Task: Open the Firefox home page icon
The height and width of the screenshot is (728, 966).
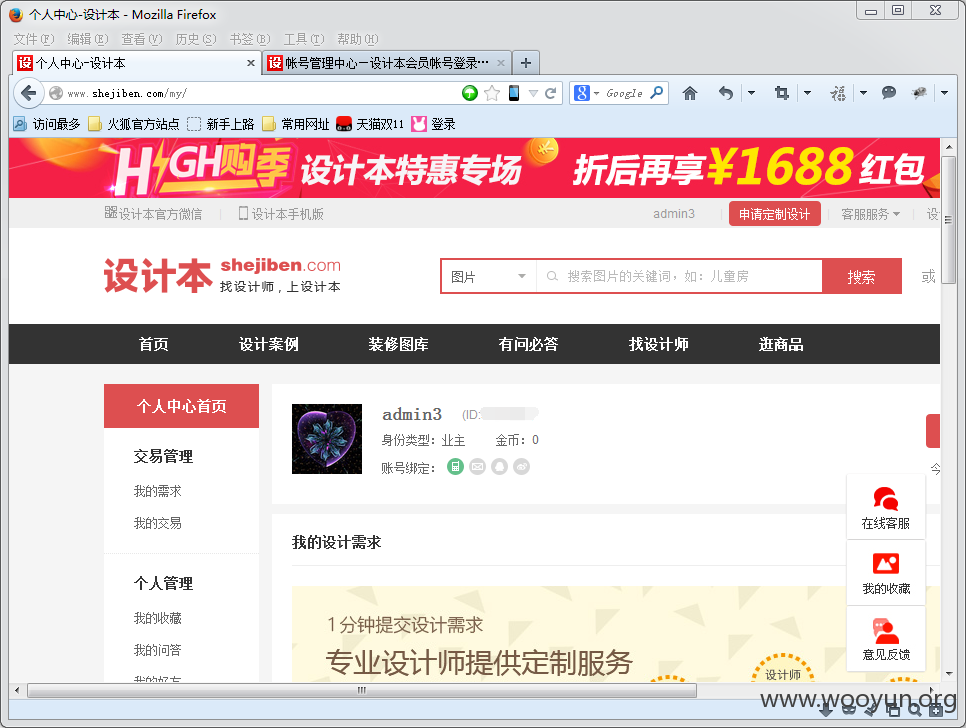Action: coord(689,93)
